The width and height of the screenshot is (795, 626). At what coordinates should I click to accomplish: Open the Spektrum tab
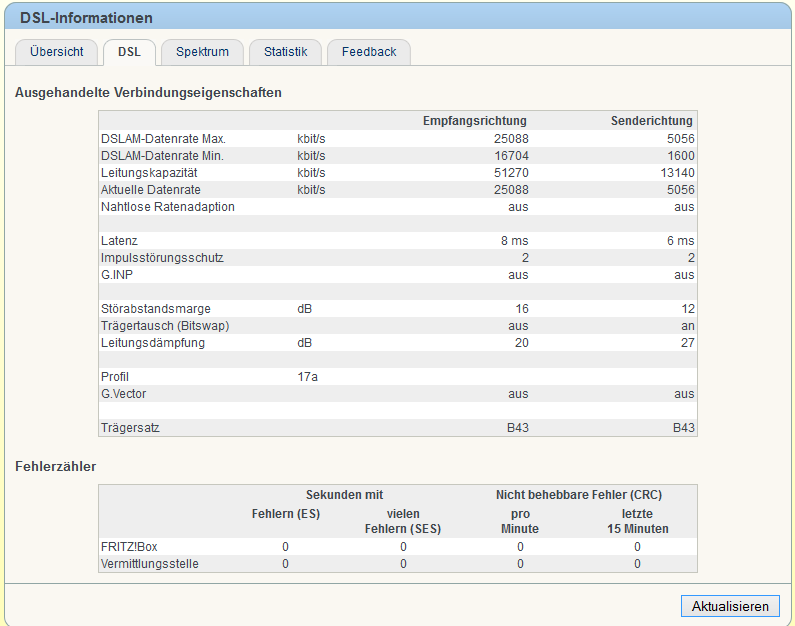[x=202, y=52]
